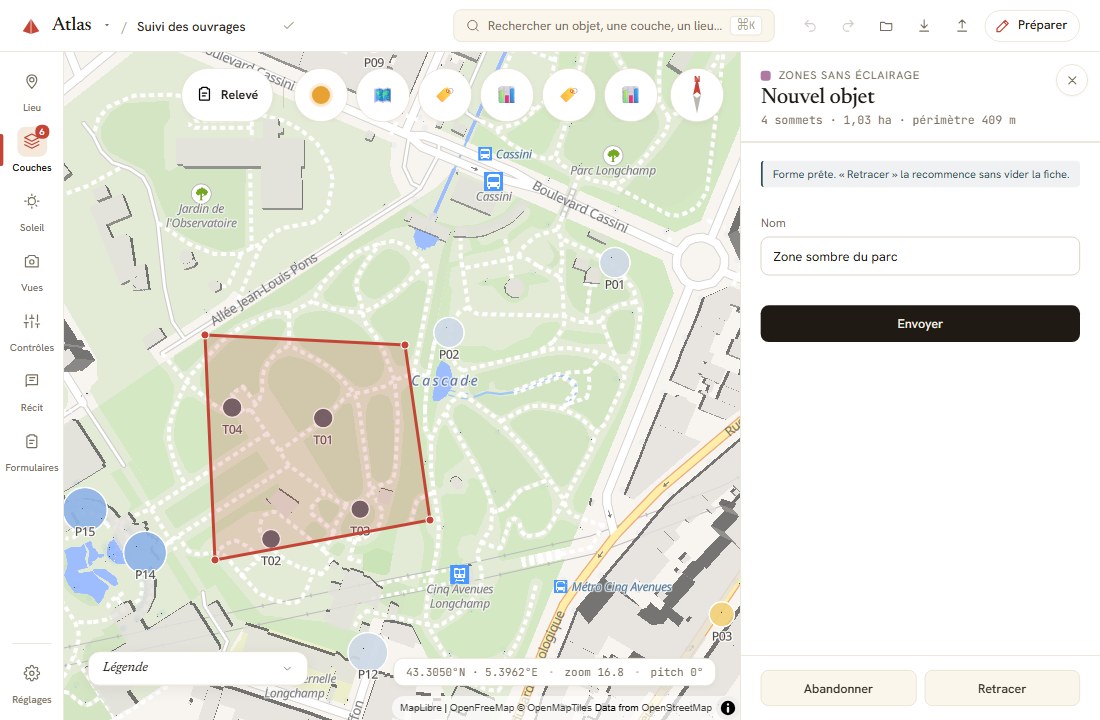This screenshot has height=720, width=1100.
Task: Submit the form with Envoyer
Action: [920, 324]
